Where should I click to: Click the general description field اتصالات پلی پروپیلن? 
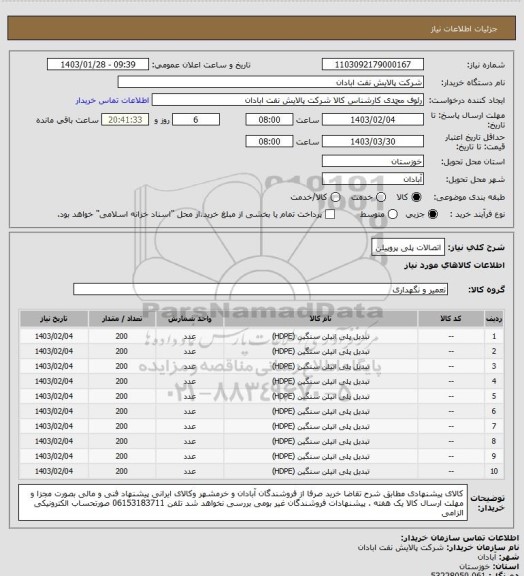[x=408, y=248]
